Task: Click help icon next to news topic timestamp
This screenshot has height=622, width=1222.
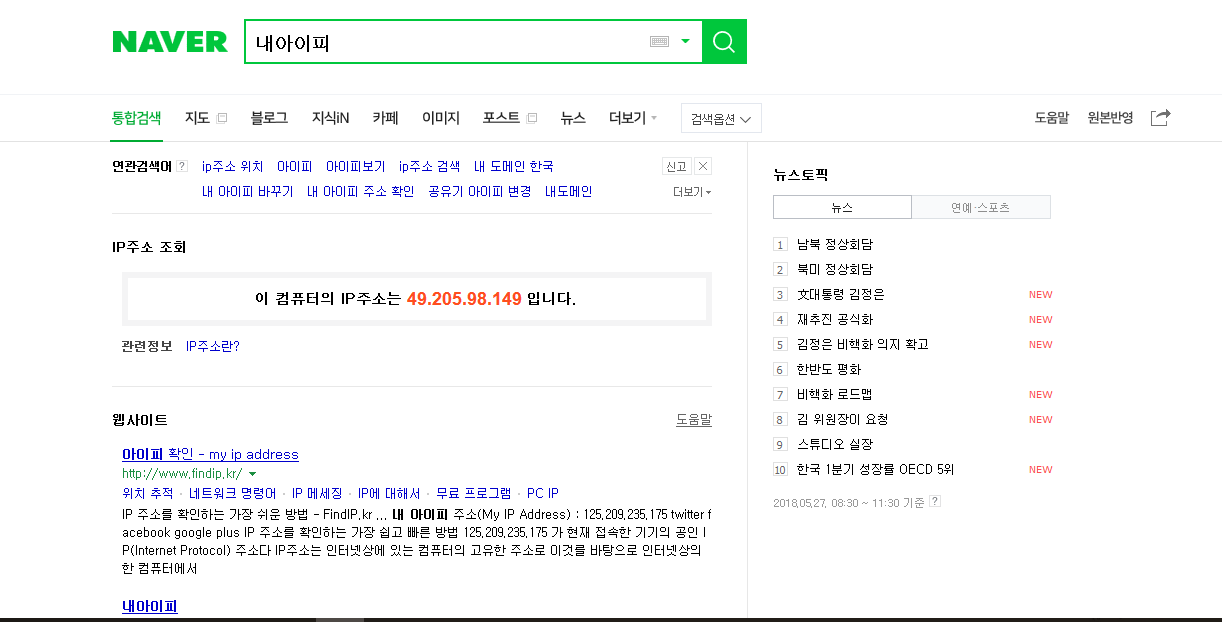Action: tap(935, 501)
